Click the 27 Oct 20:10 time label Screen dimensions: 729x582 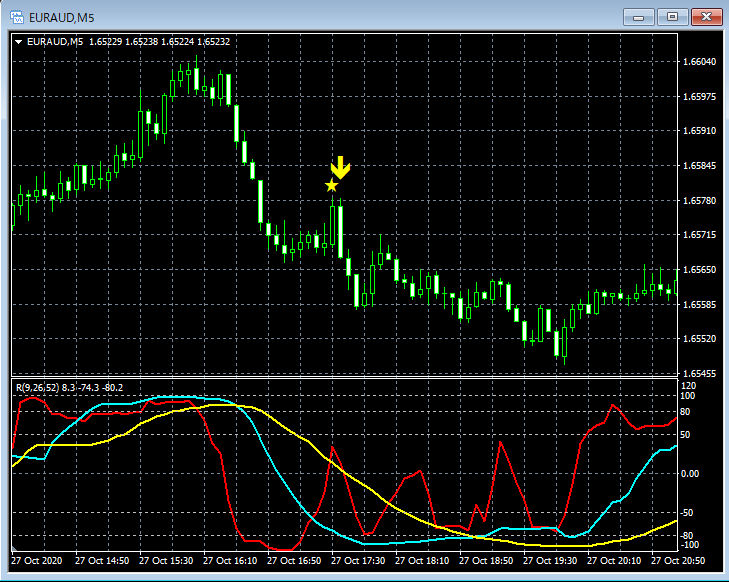(x=614, y=561)
